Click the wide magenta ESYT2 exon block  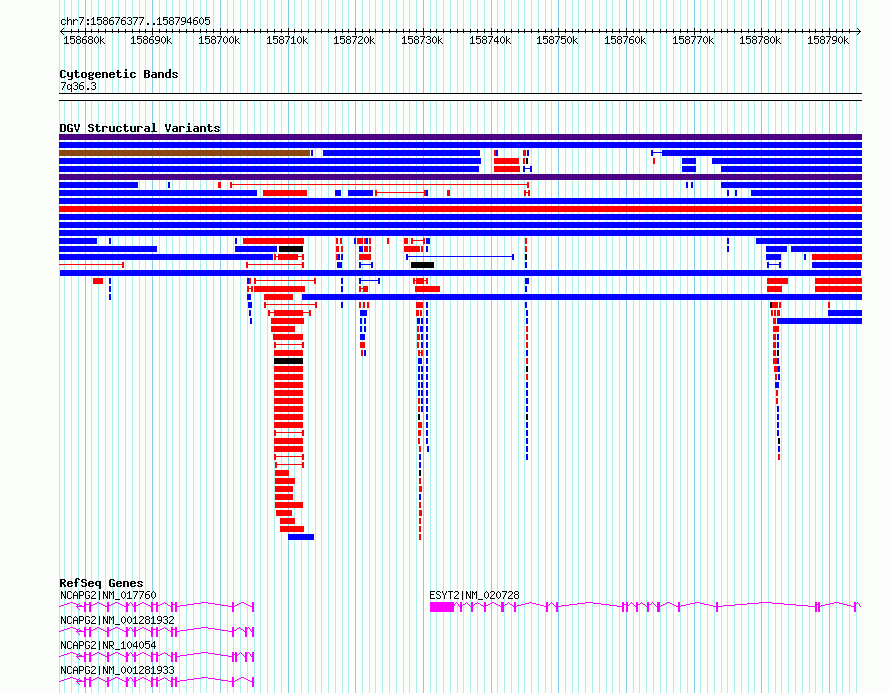(x=442, y=607)
